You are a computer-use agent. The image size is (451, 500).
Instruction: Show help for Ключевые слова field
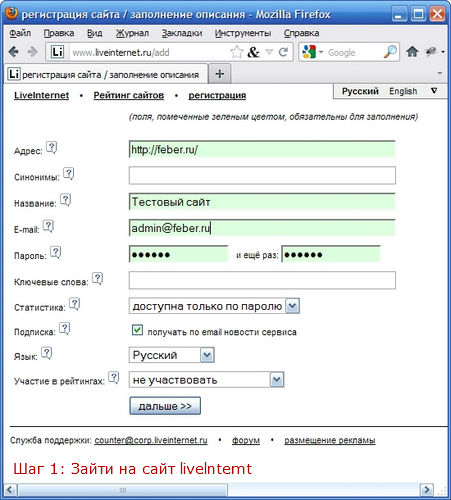point(97,278)
